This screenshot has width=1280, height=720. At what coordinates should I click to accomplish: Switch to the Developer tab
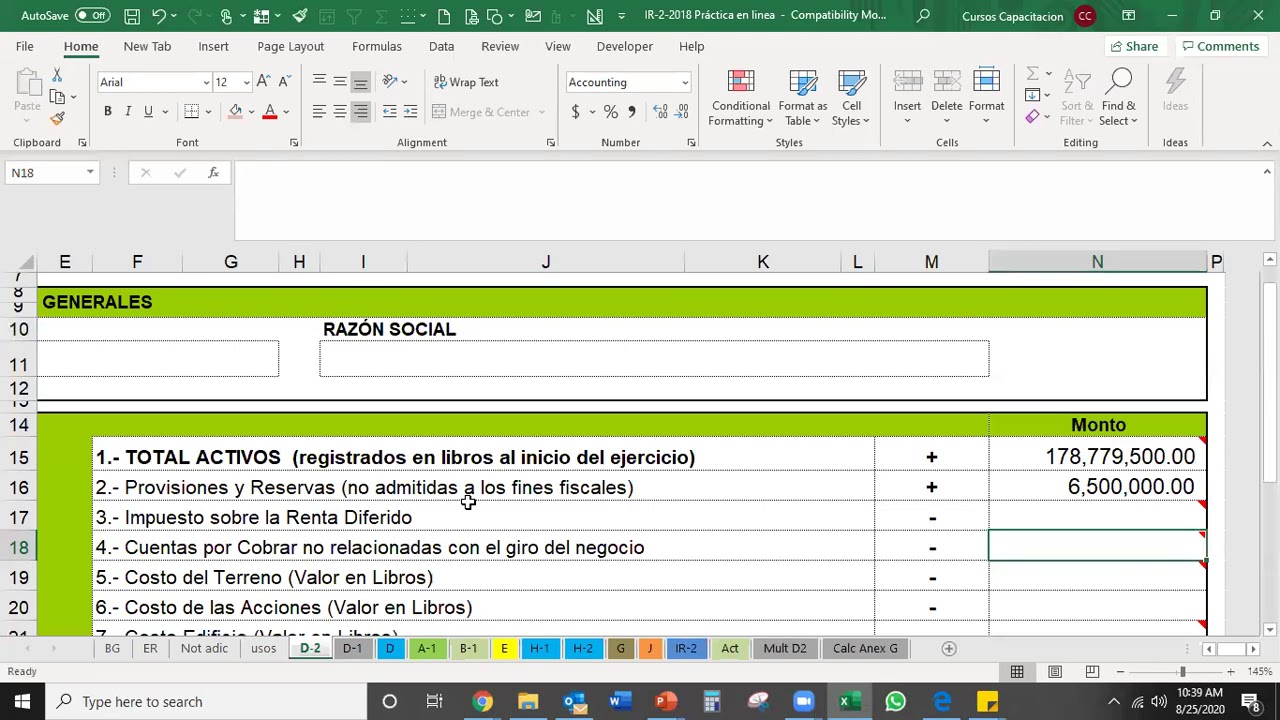point(625,46)
